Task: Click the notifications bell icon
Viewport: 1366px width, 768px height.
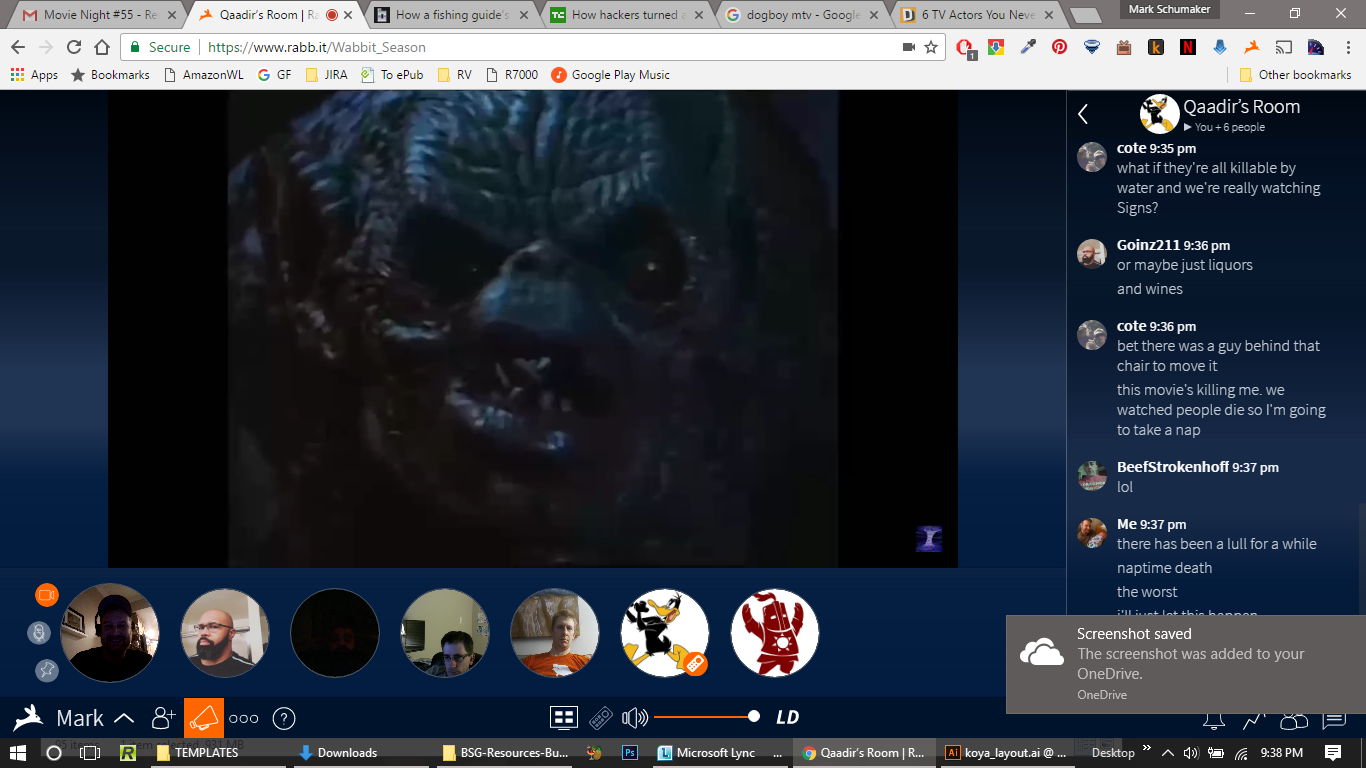Action: tap(1214, 722)
